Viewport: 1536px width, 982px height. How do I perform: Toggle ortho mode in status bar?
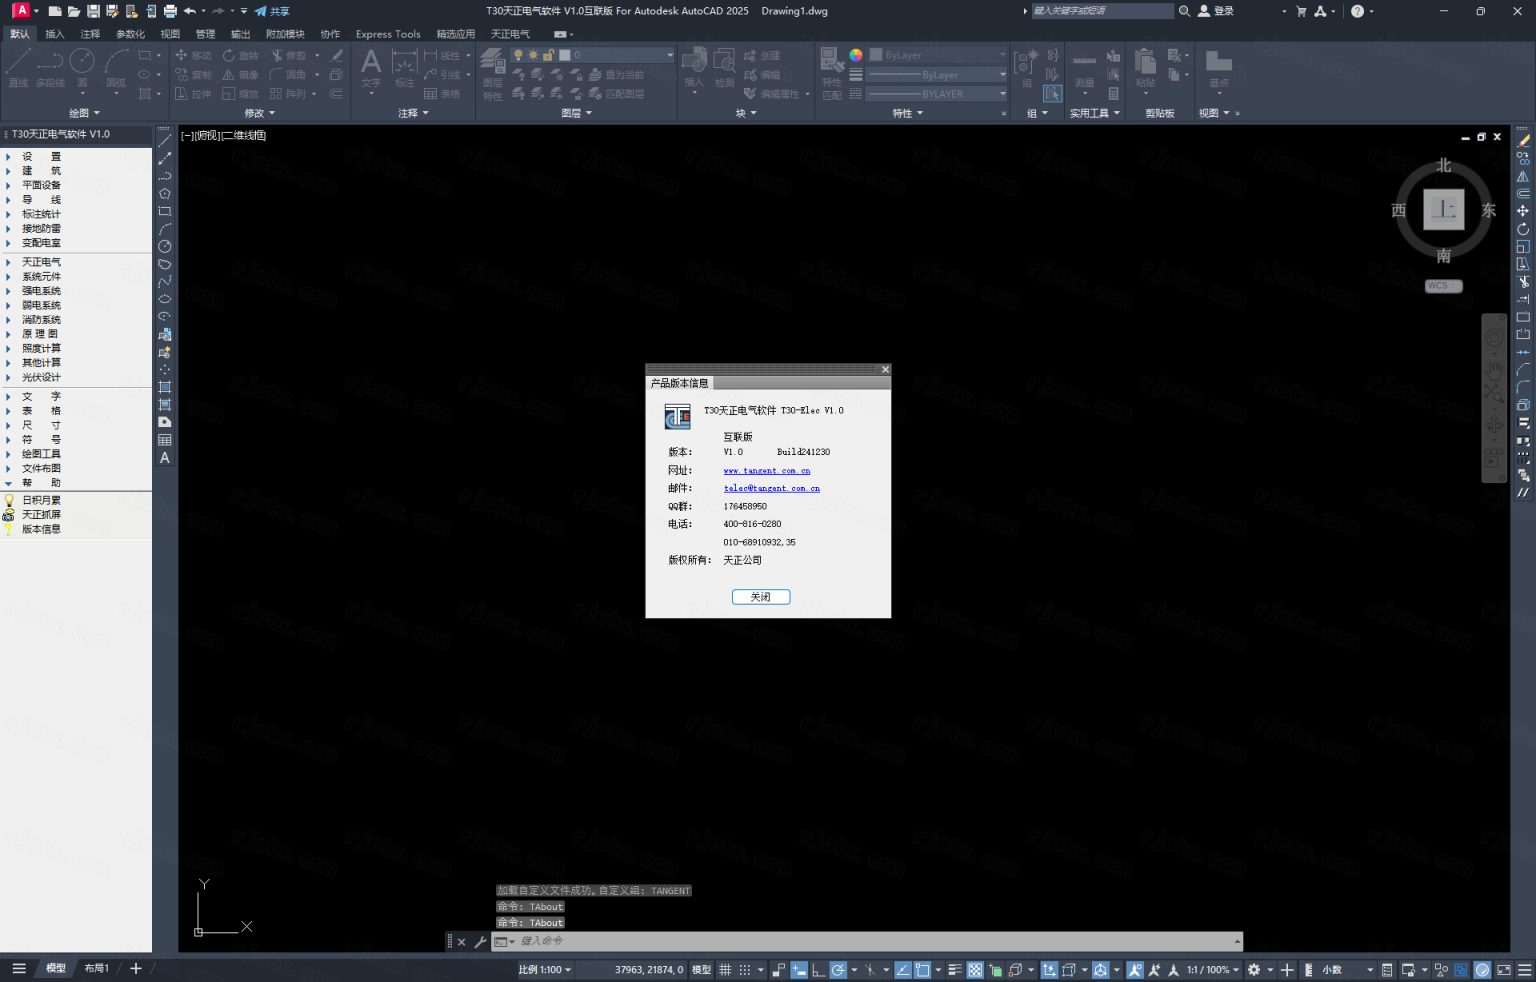tap(818, 970)
